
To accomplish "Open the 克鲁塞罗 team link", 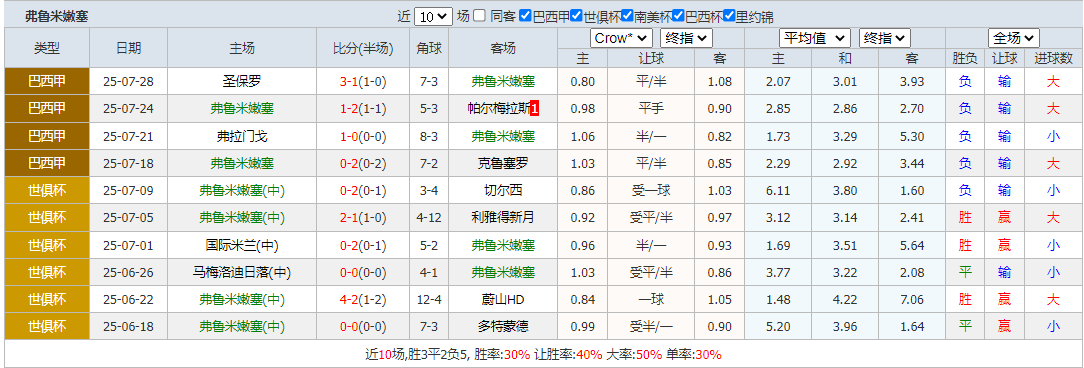I will pos(503,164).
